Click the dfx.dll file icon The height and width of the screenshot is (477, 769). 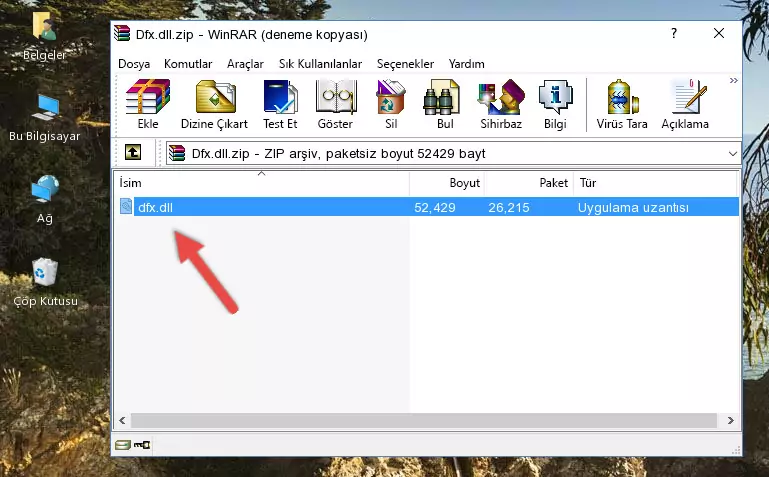coord(126,206)
